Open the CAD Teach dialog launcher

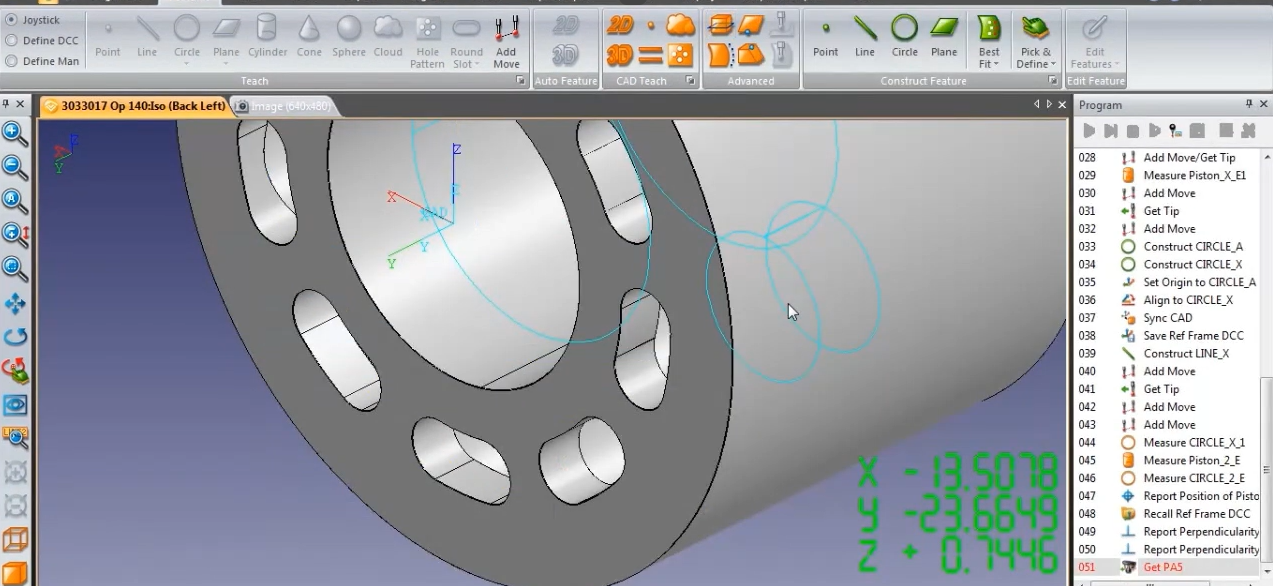click(x=689, y=81)
